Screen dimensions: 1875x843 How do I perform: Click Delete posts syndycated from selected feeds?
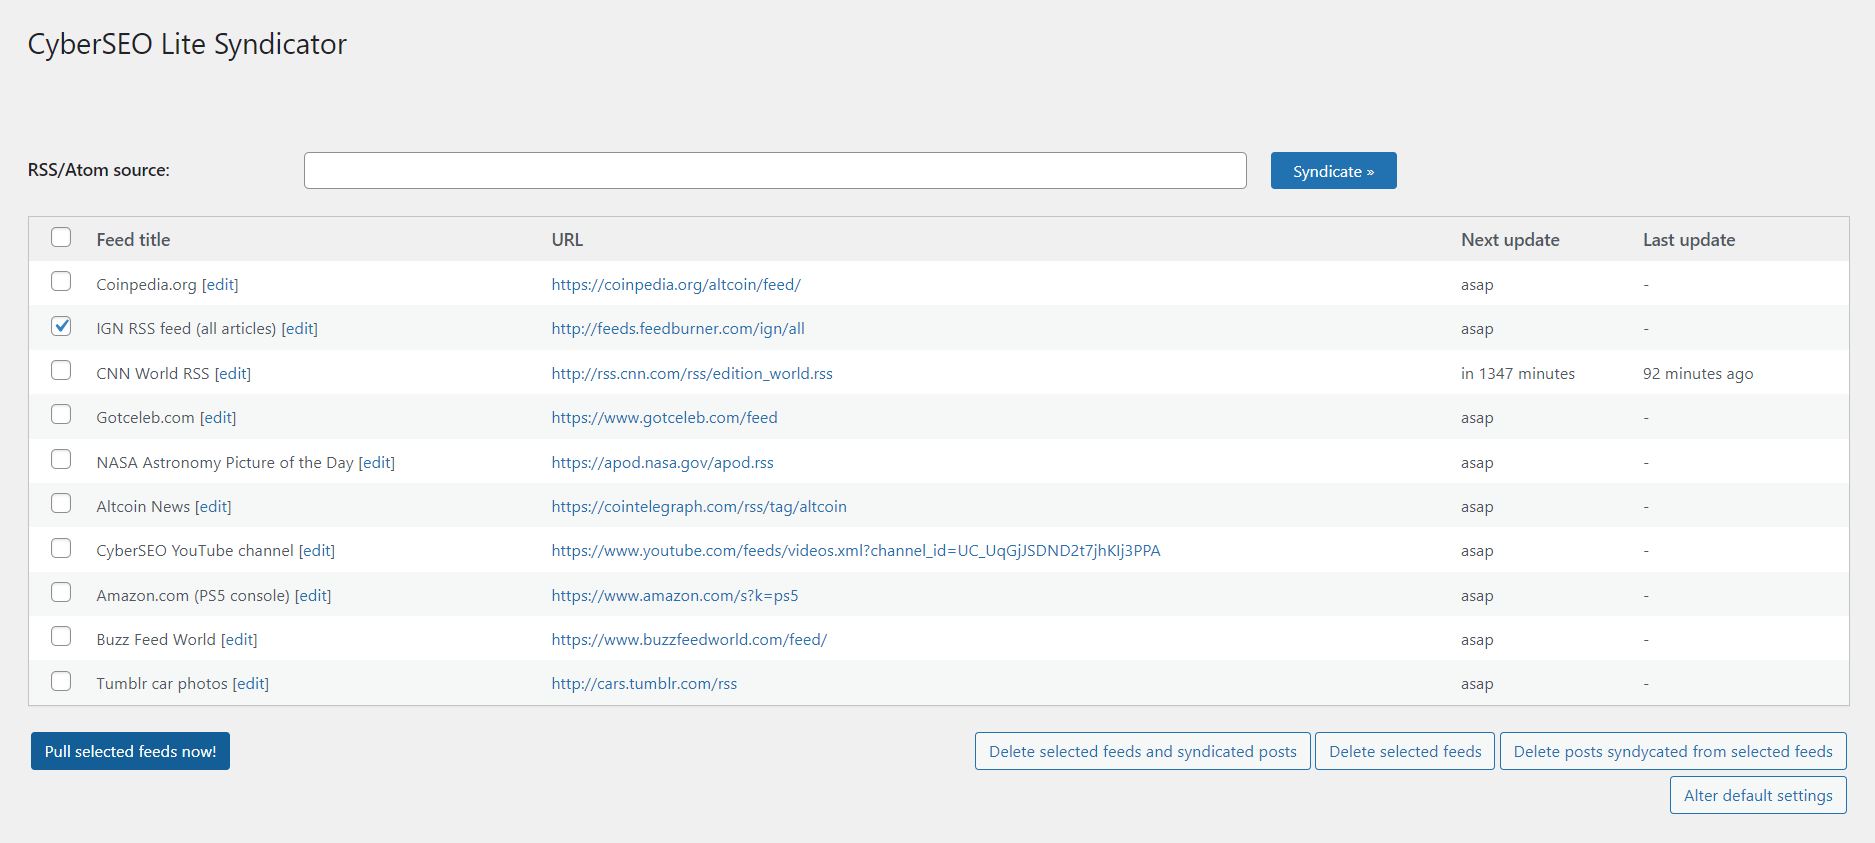click(1673, 751)
